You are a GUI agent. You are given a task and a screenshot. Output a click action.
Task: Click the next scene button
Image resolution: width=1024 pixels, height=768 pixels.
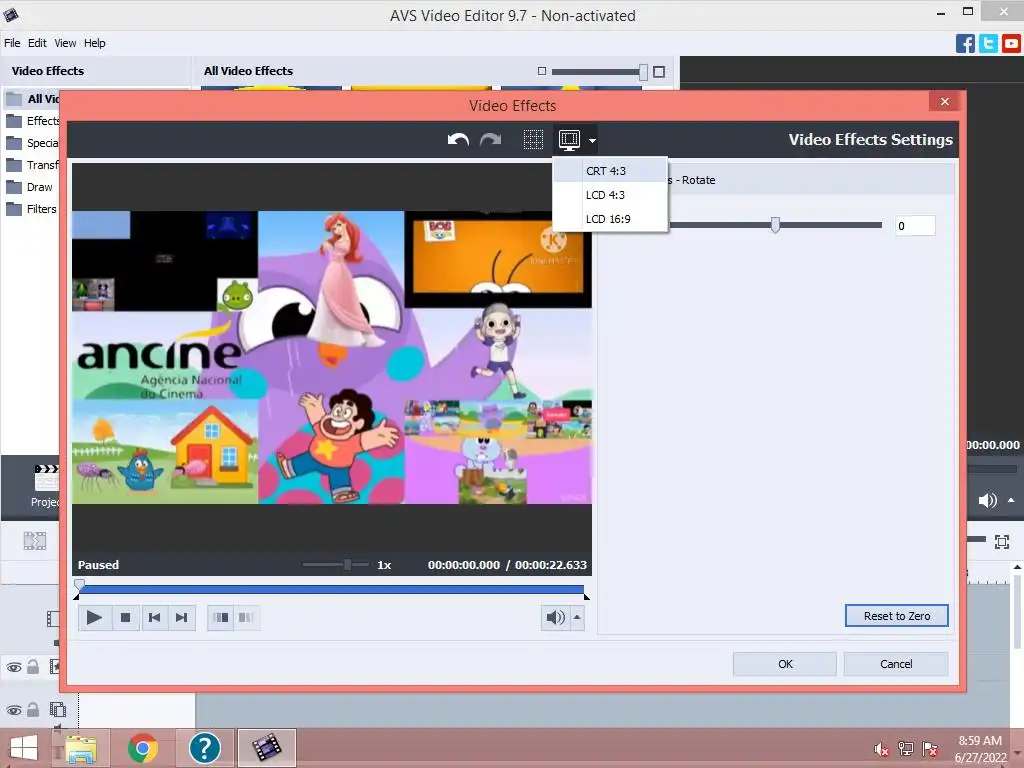click(246, 617)
